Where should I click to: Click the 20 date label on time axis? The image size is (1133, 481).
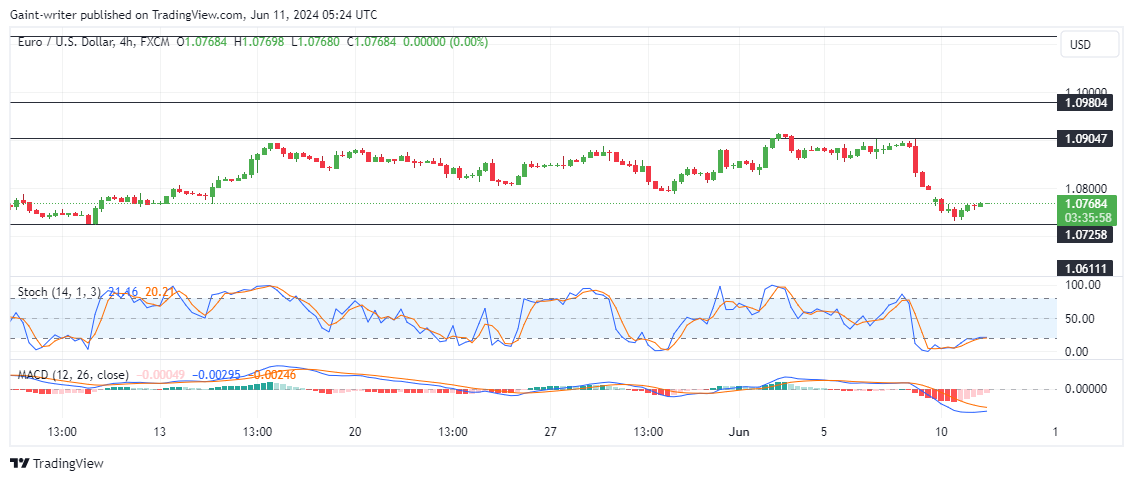pyautogui.click(x=355, y=432)
